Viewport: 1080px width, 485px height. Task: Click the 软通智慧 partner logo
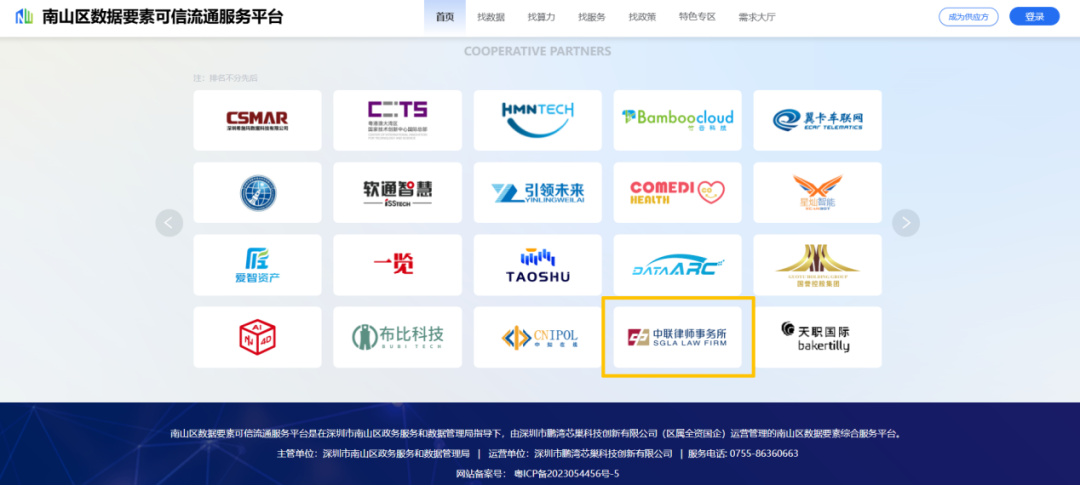[x=397, y=192]
